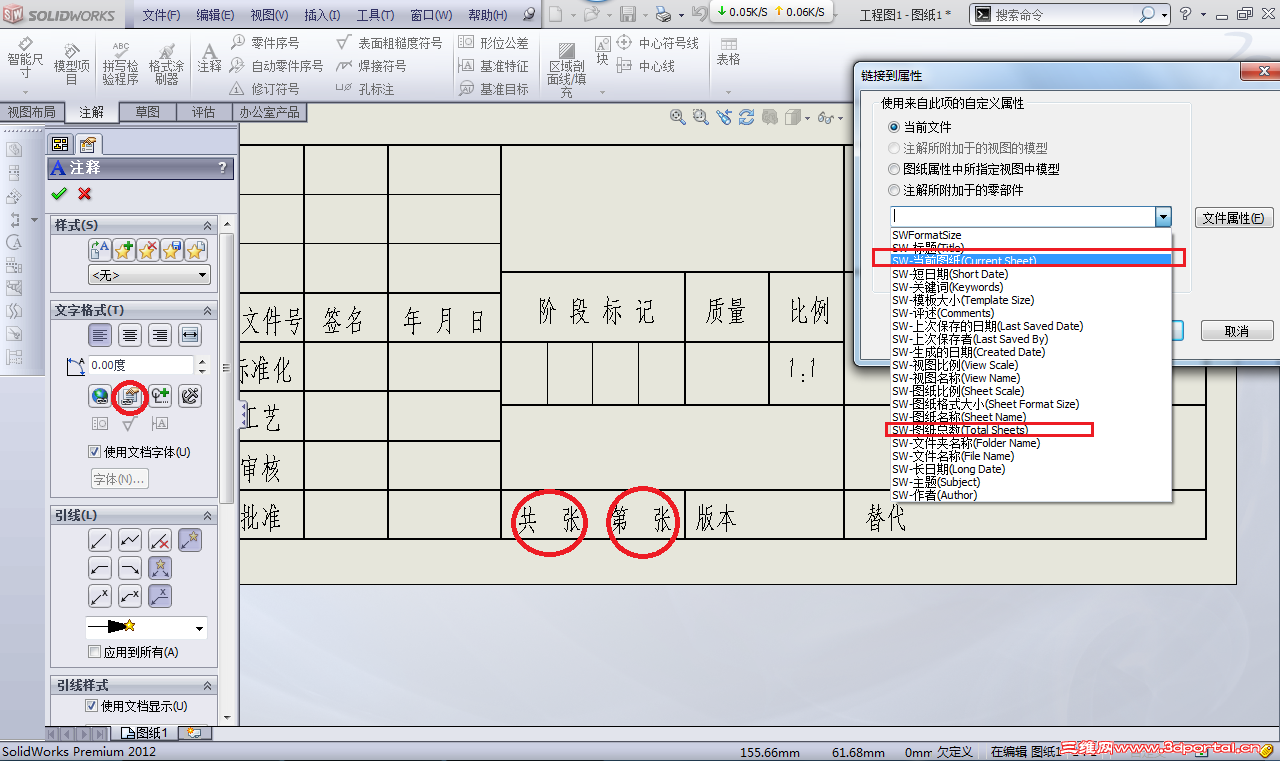The image size is (1280, 761).
Task: Switch to the 草图 ribbon tab
Action: click(x=146, y=112)
